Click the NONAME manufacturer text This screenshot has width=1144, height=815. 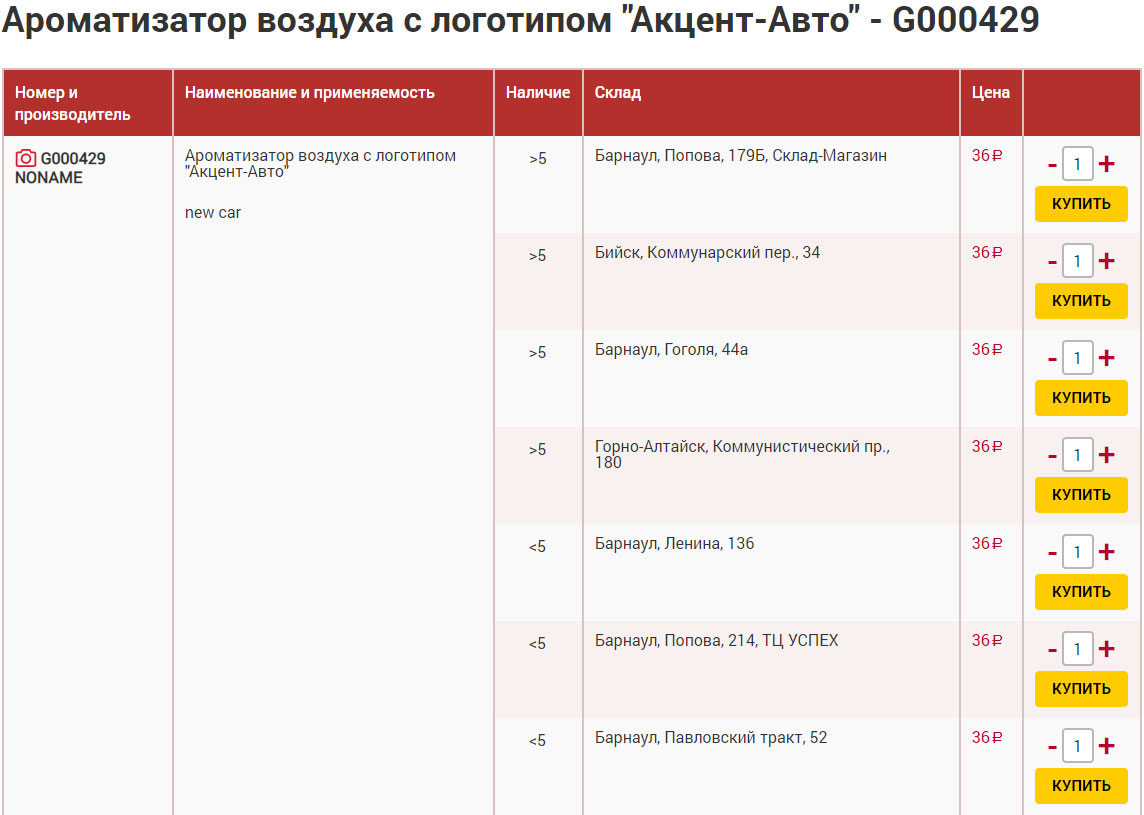(49, 177)
